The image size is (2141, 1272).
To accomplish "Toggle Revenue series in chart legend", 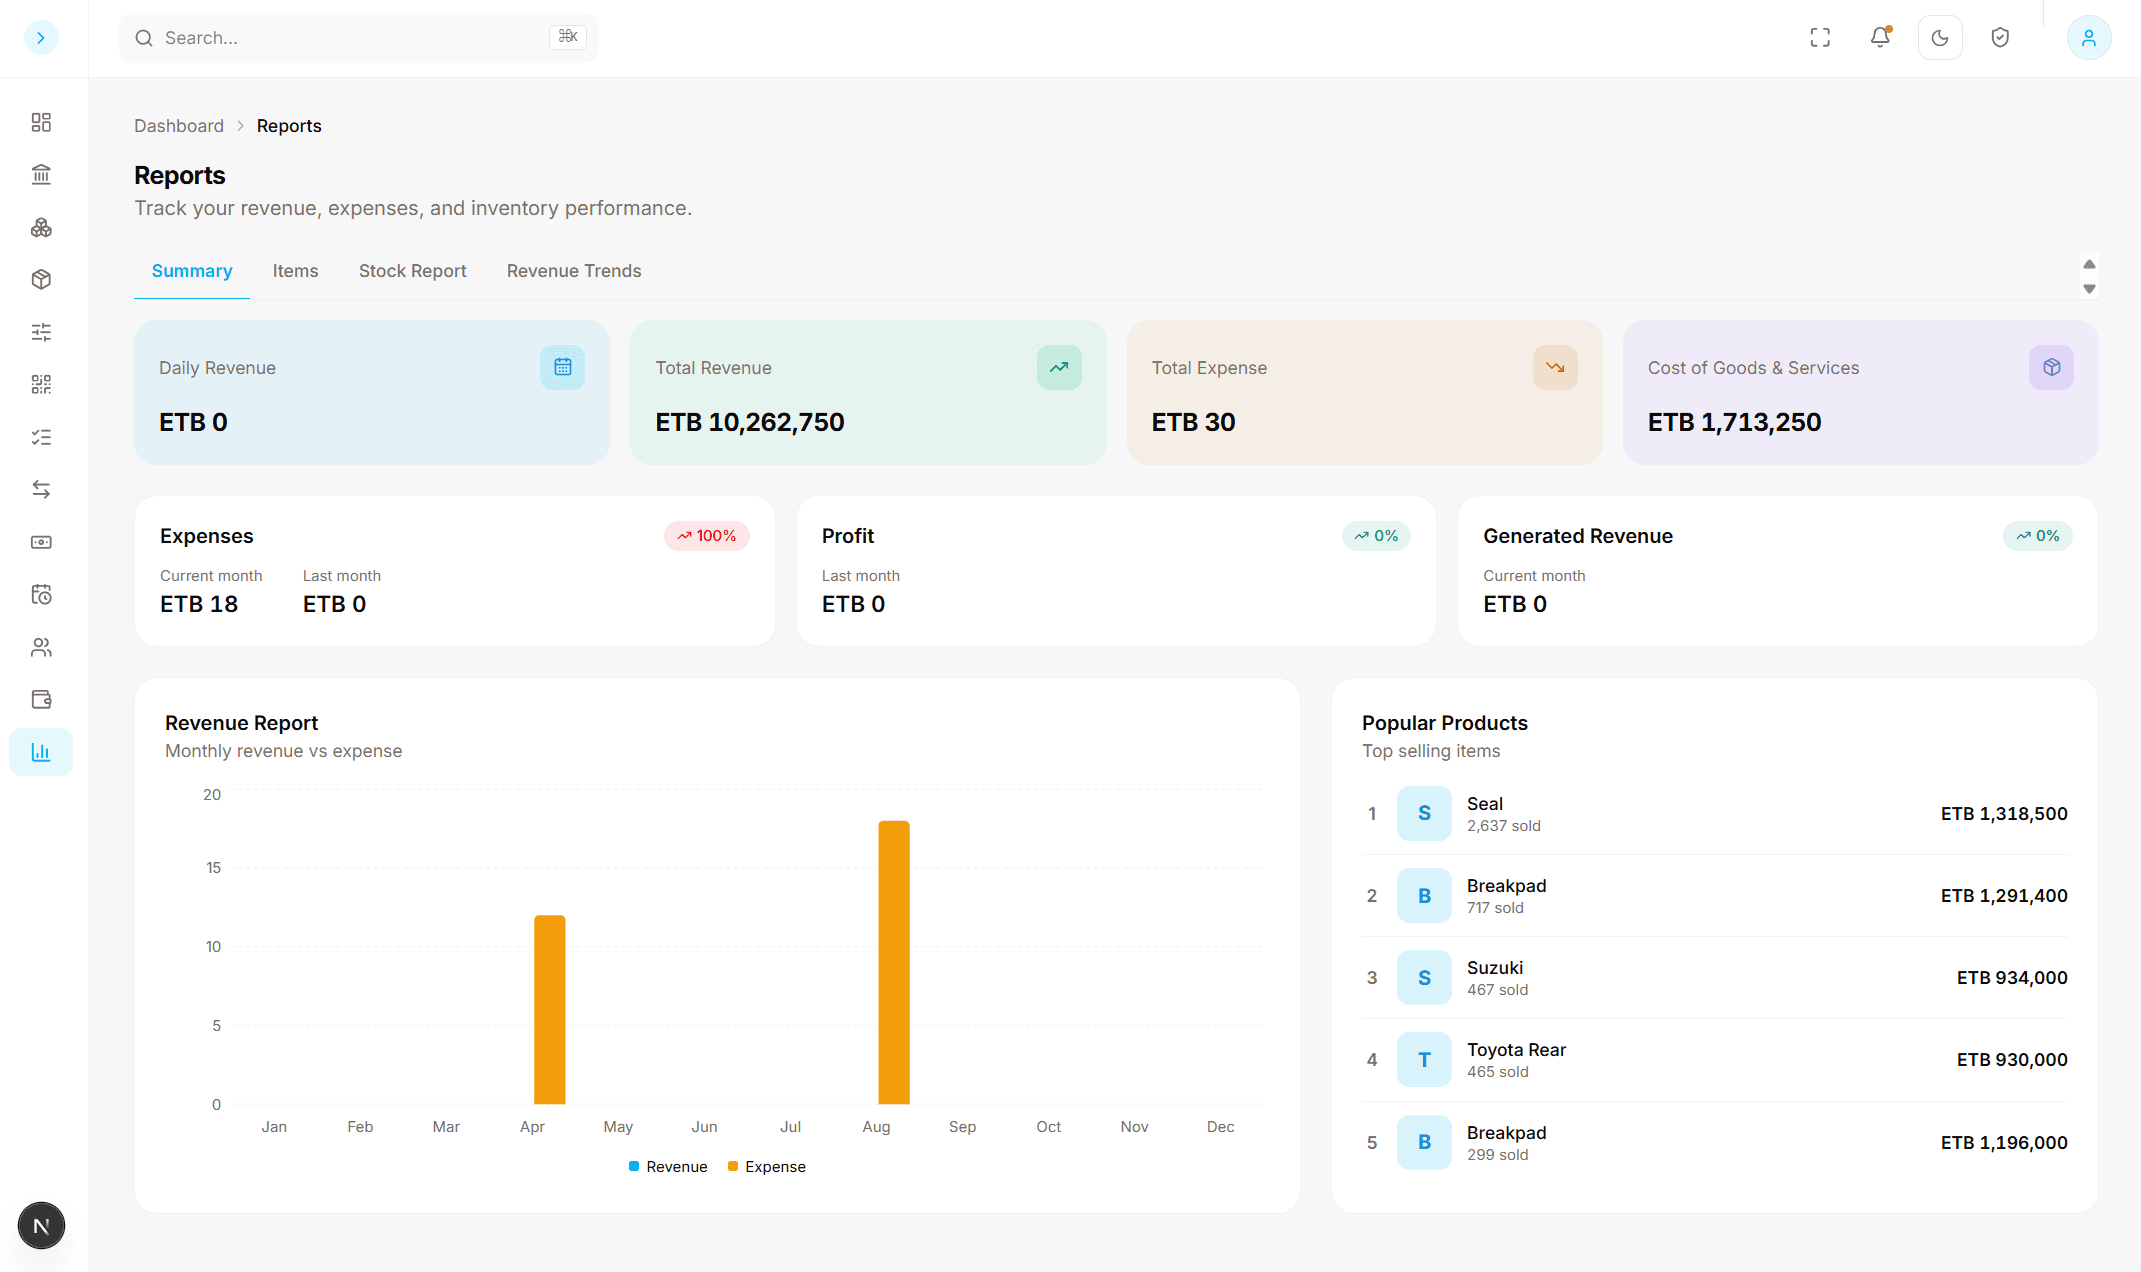I will (x=668, y=1167).
